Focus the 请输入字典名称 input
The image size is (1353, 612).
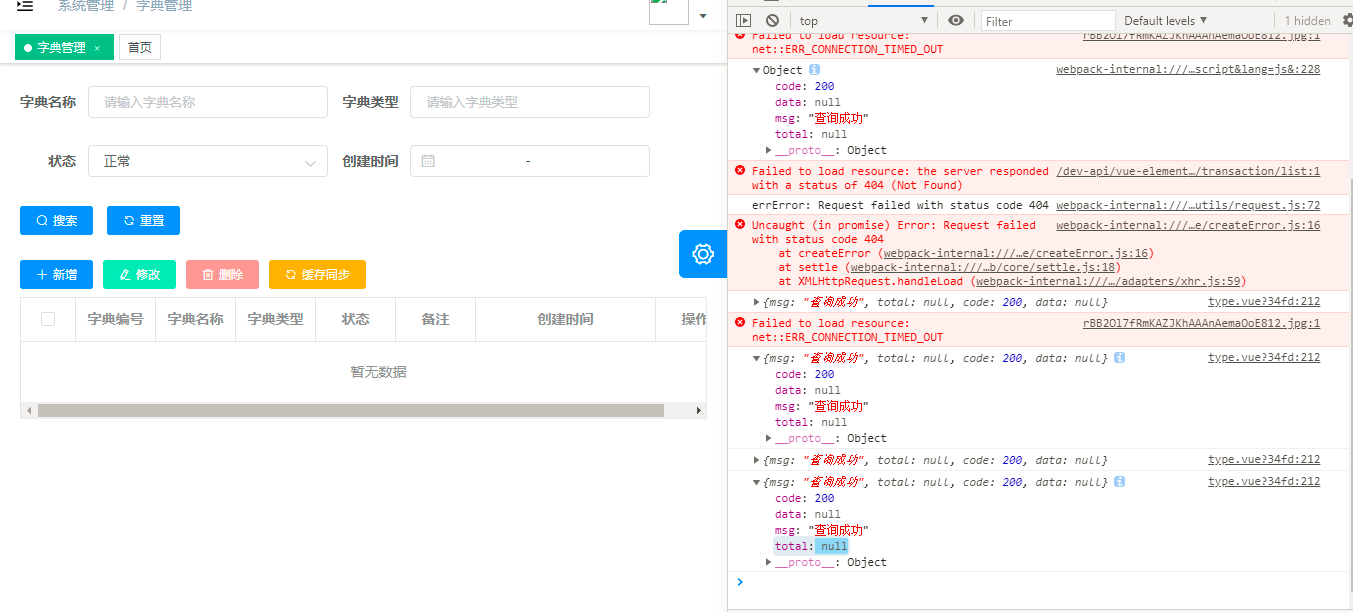coord(208,102)
